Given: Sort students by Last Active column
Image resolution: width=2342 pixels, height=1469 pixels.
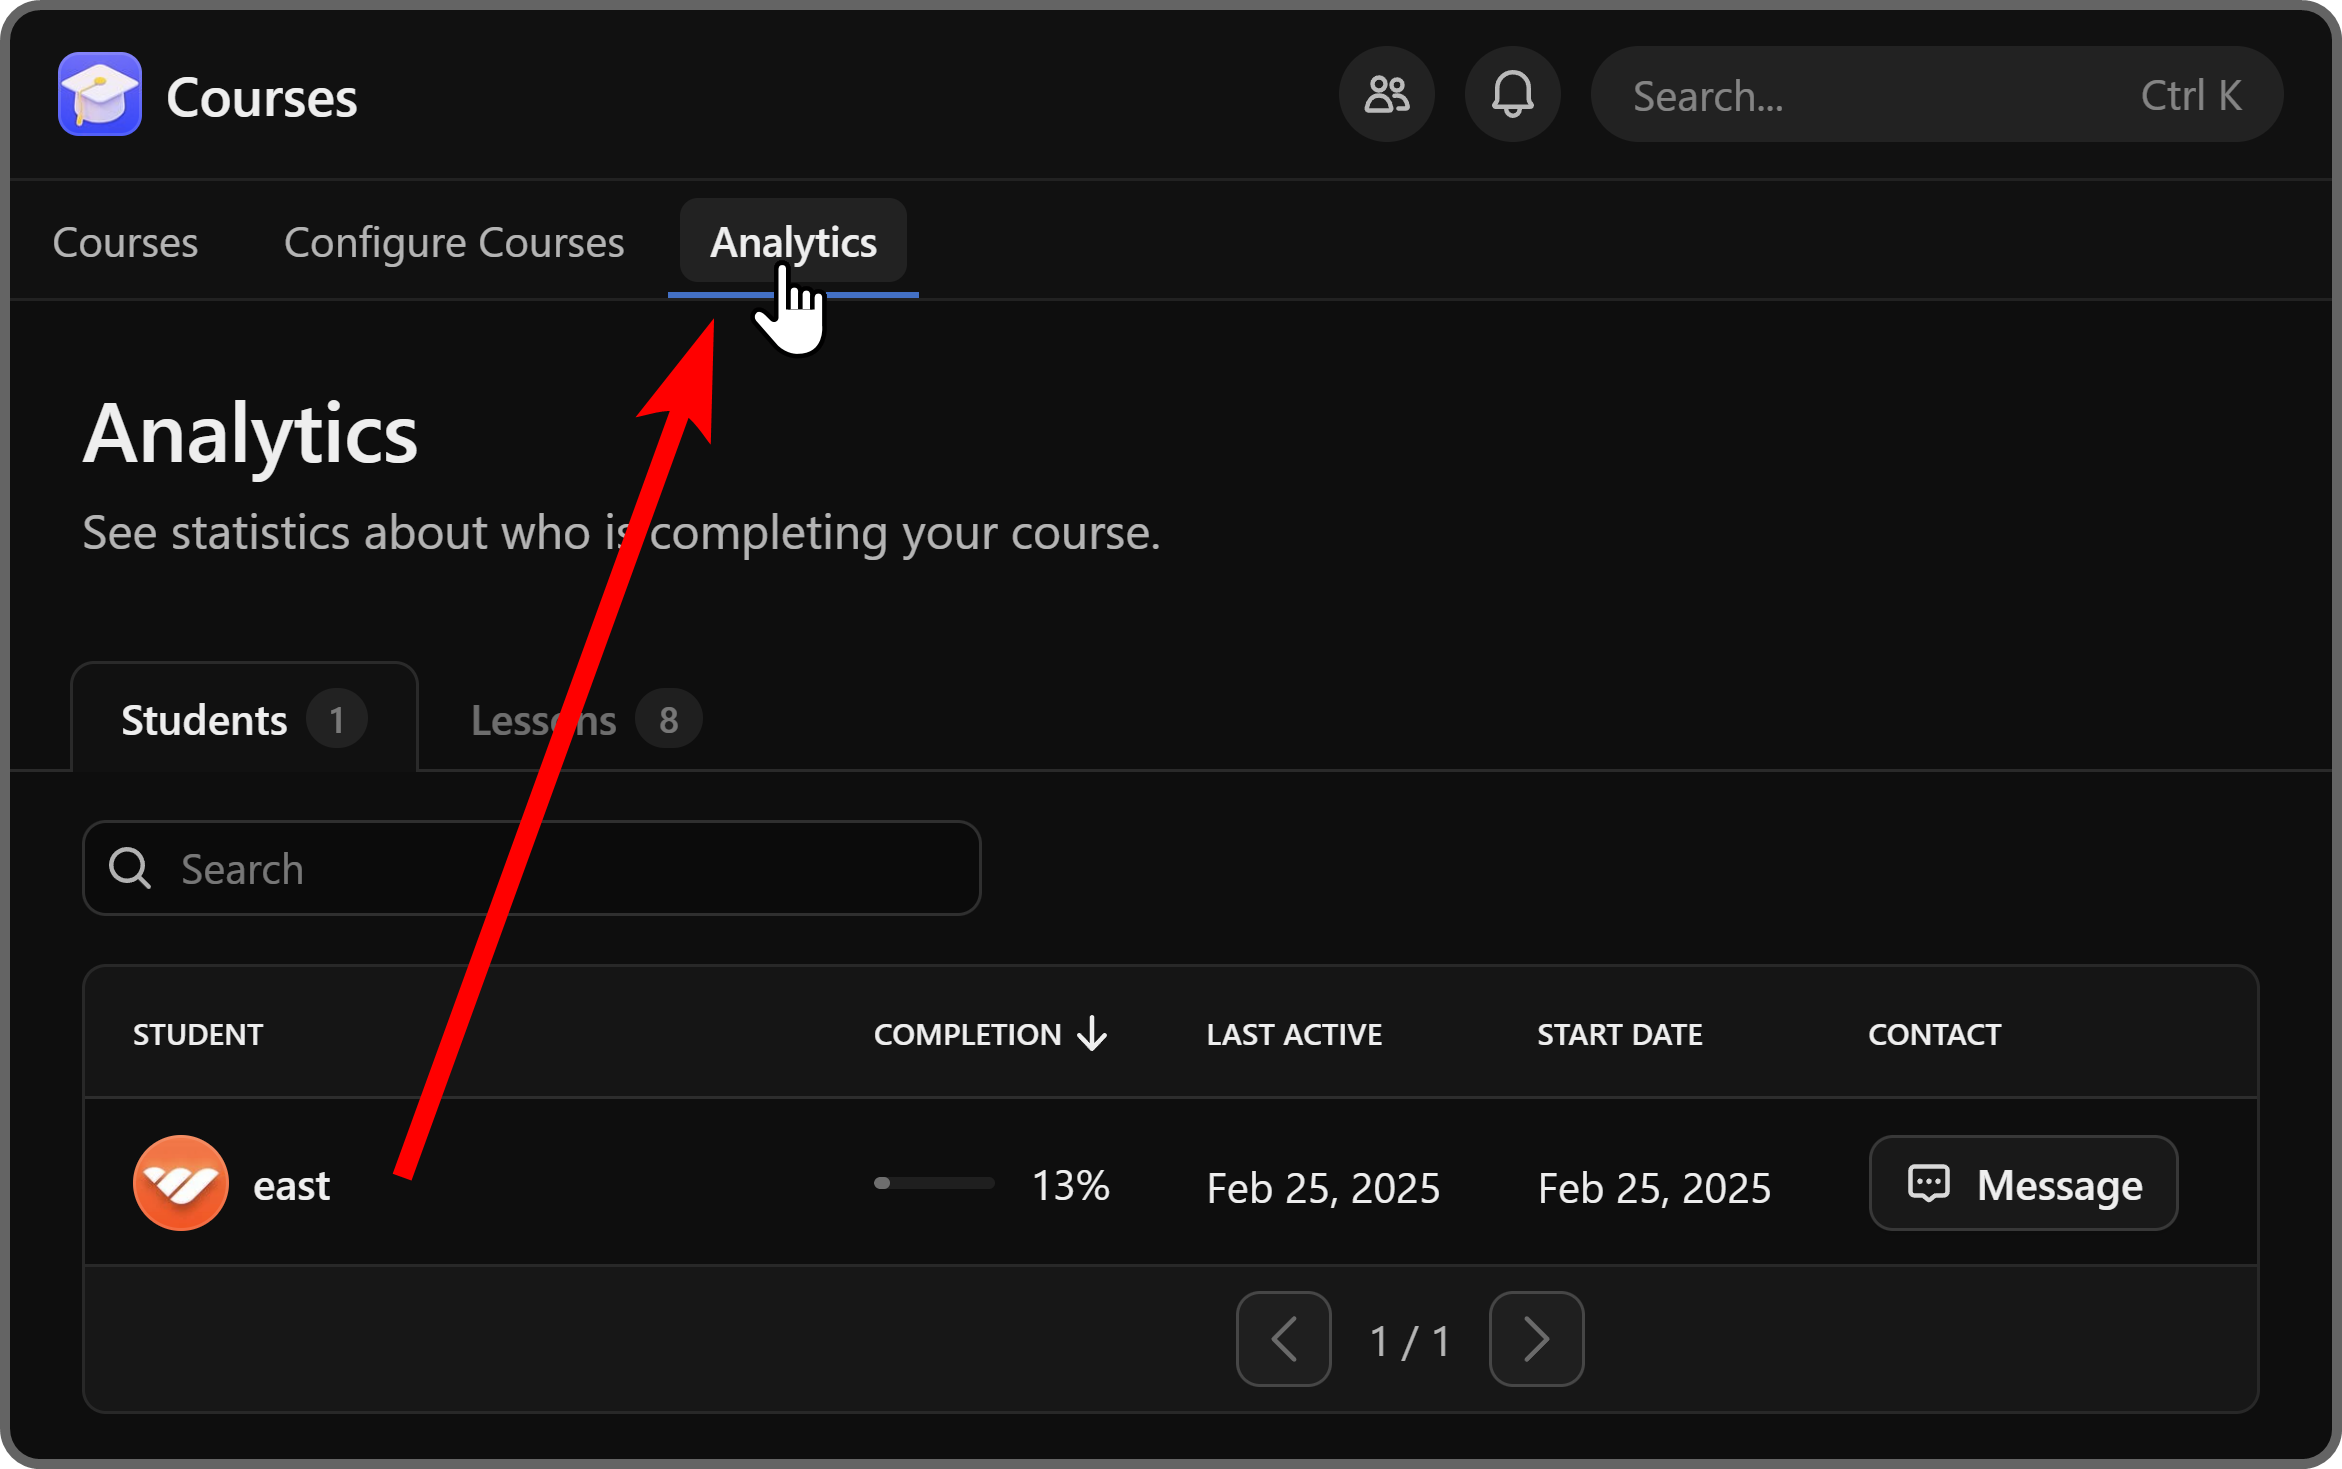Looking at the screenshot, I should click(1293, 1034).
